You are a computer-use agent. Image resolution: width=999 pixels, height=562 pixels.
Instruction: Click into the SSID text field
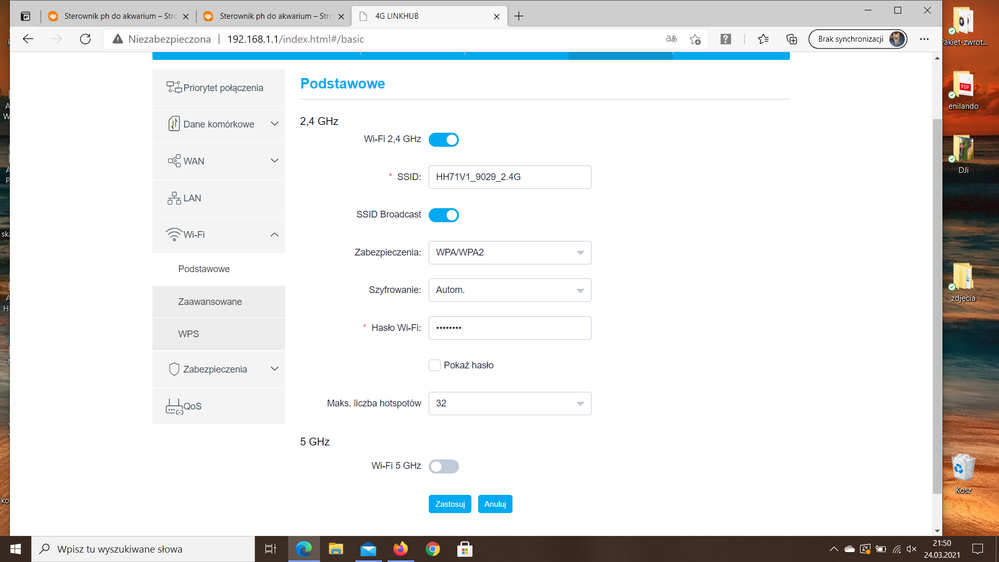coord(509,177)
